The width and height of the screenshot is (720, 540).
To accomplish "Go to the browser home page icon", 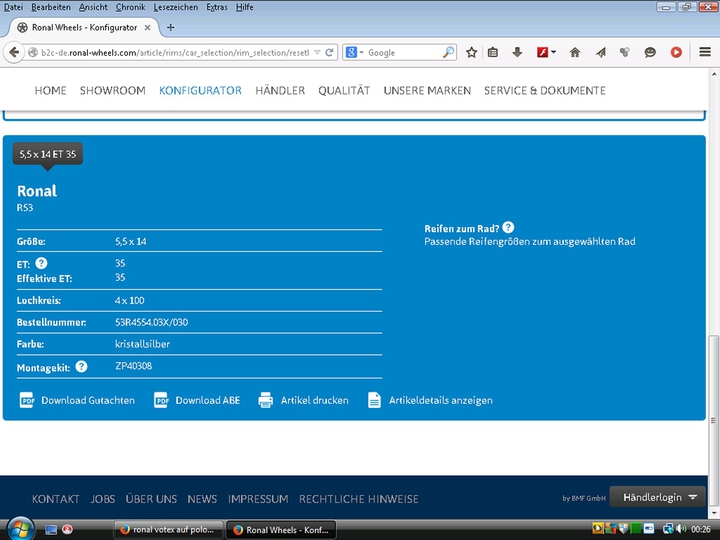I will pos(575,52).
